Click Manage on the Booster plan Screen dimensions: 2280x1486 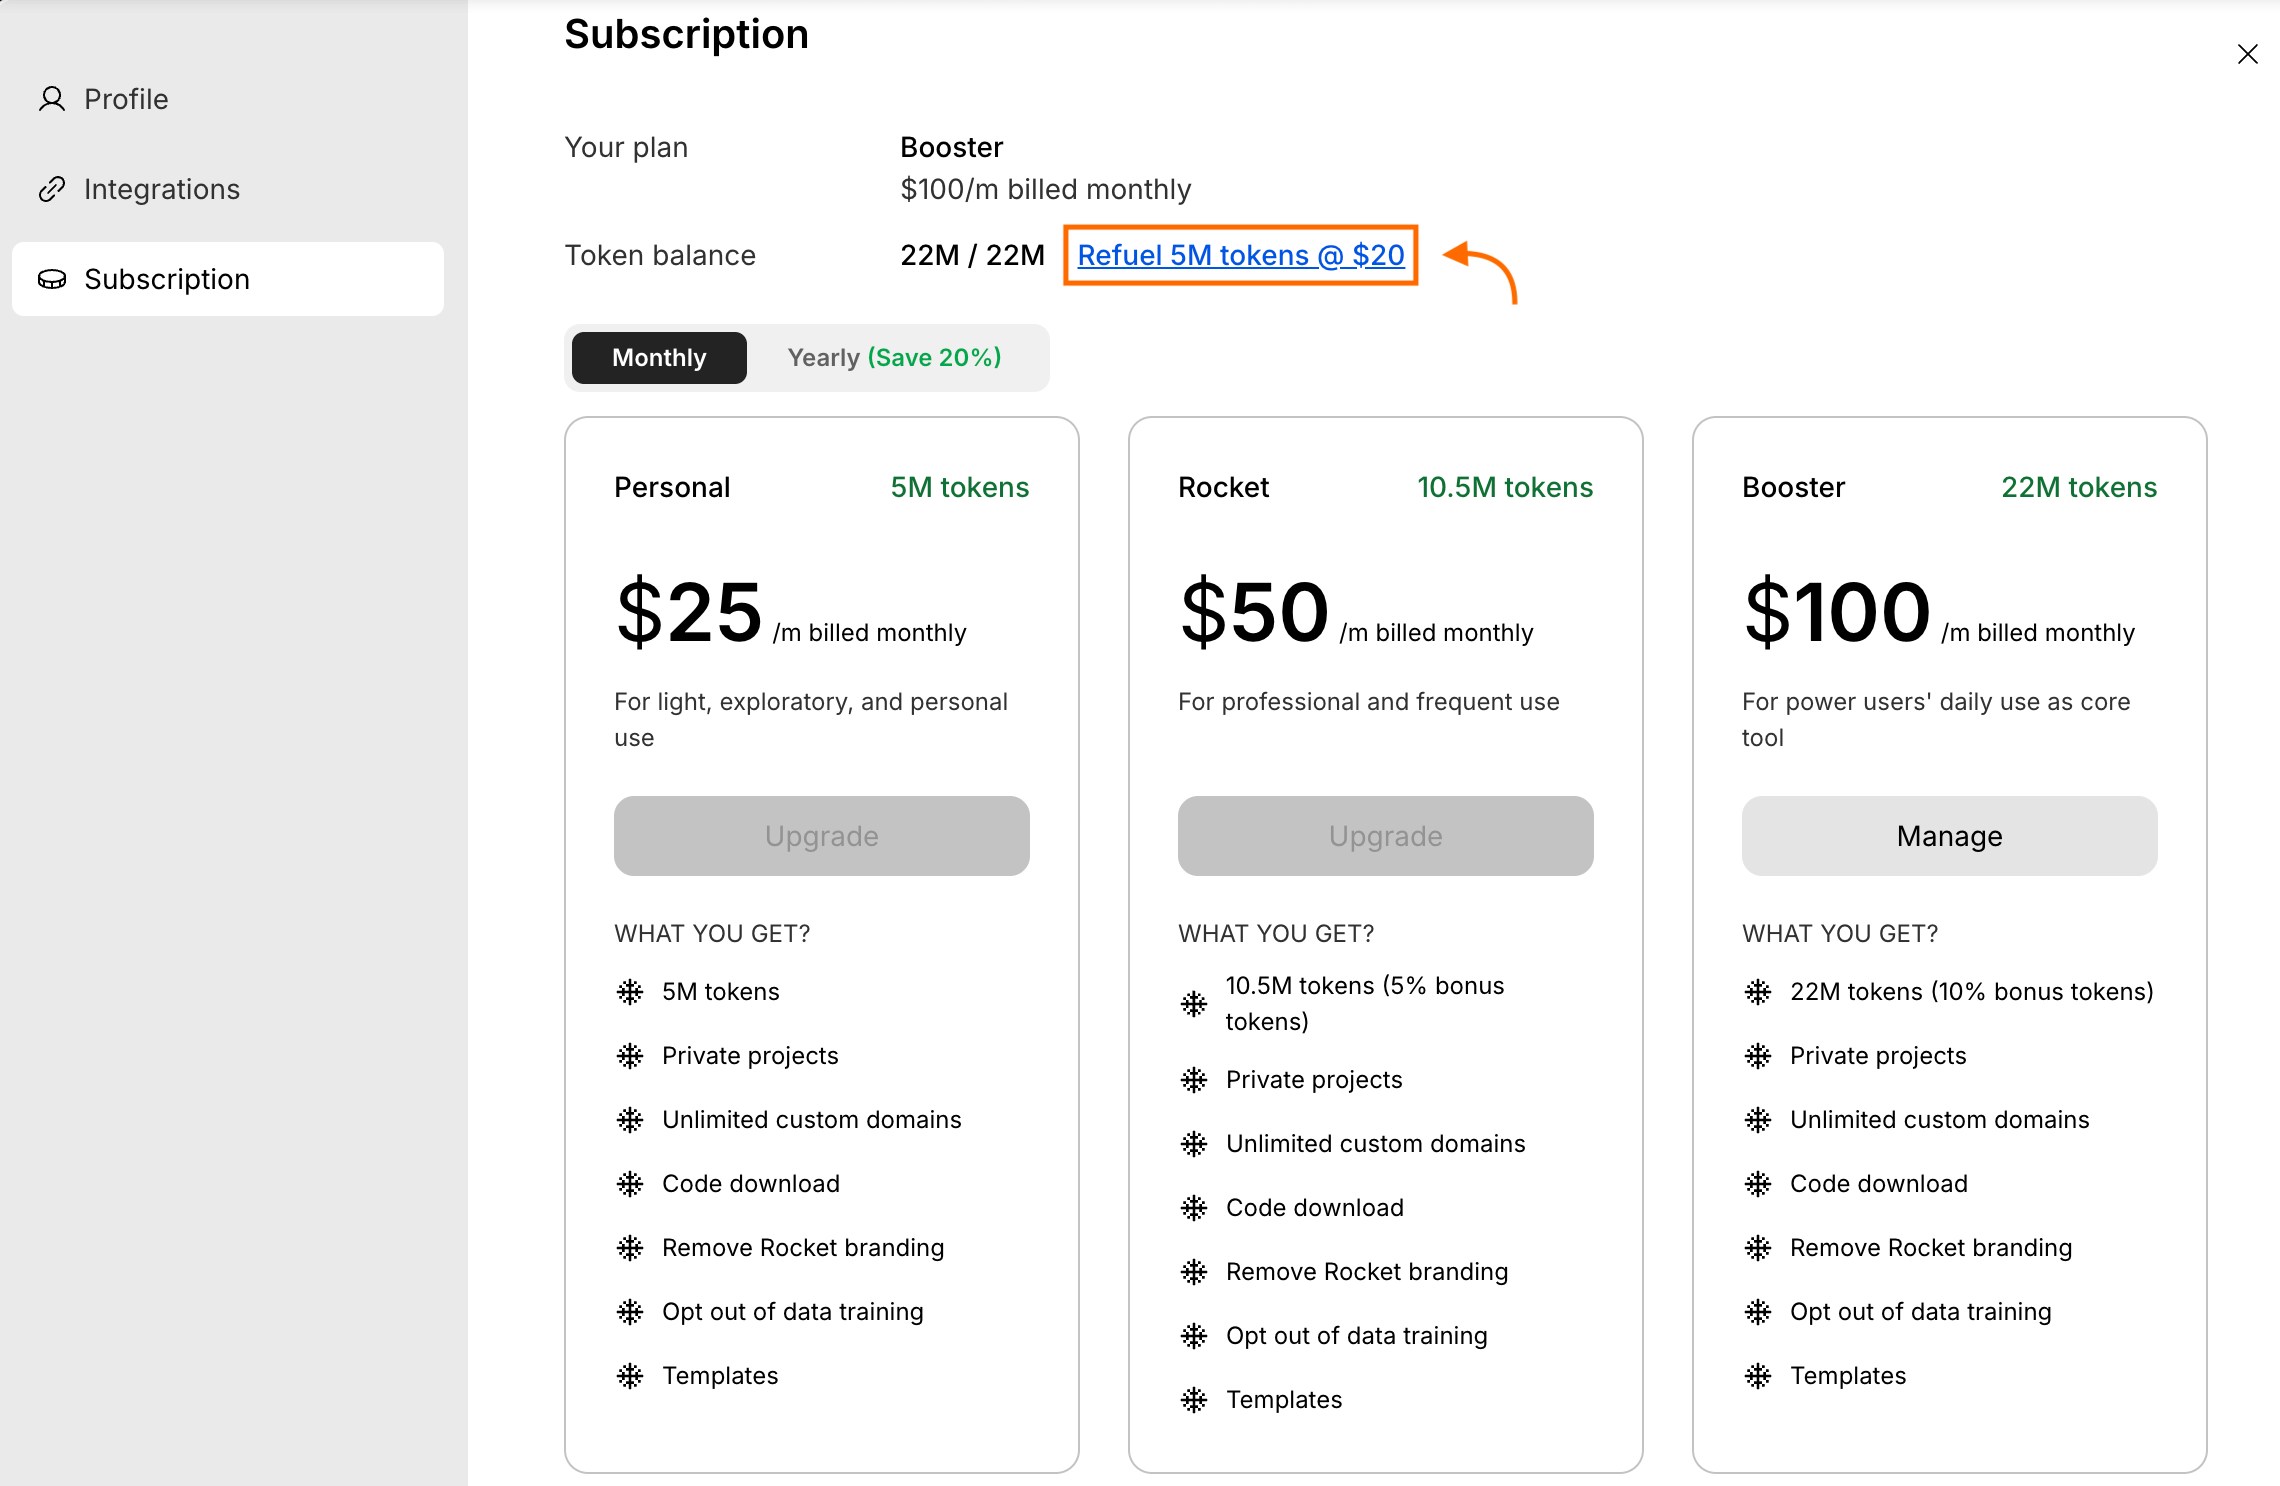pos(1947,836)
